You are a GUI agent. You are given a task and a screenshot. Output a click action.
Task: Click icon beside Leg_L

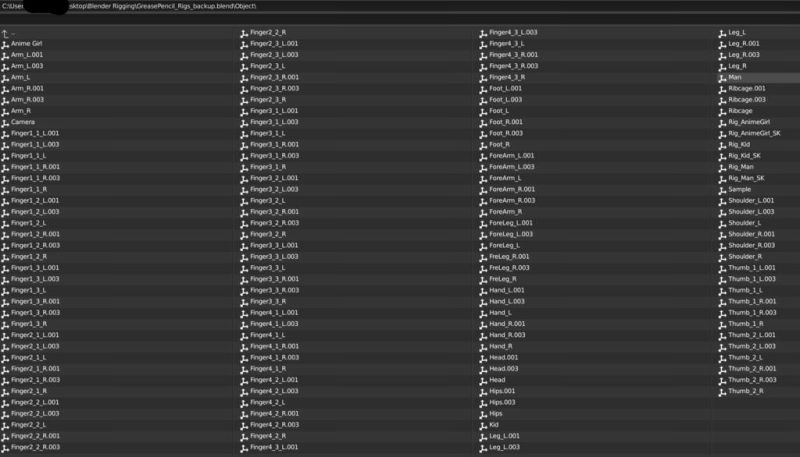click(722, 33)
